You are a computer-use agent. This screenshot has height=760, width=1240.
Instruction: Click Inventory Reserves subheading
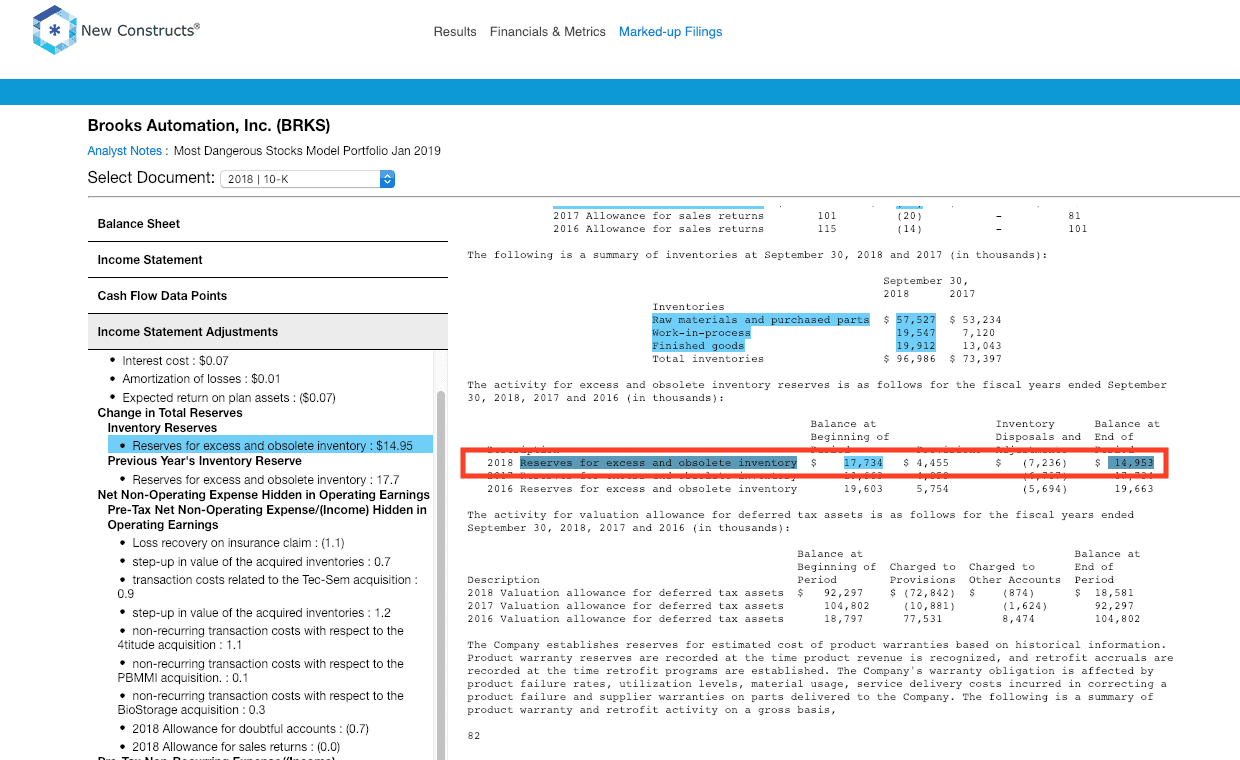coord(162,428)
